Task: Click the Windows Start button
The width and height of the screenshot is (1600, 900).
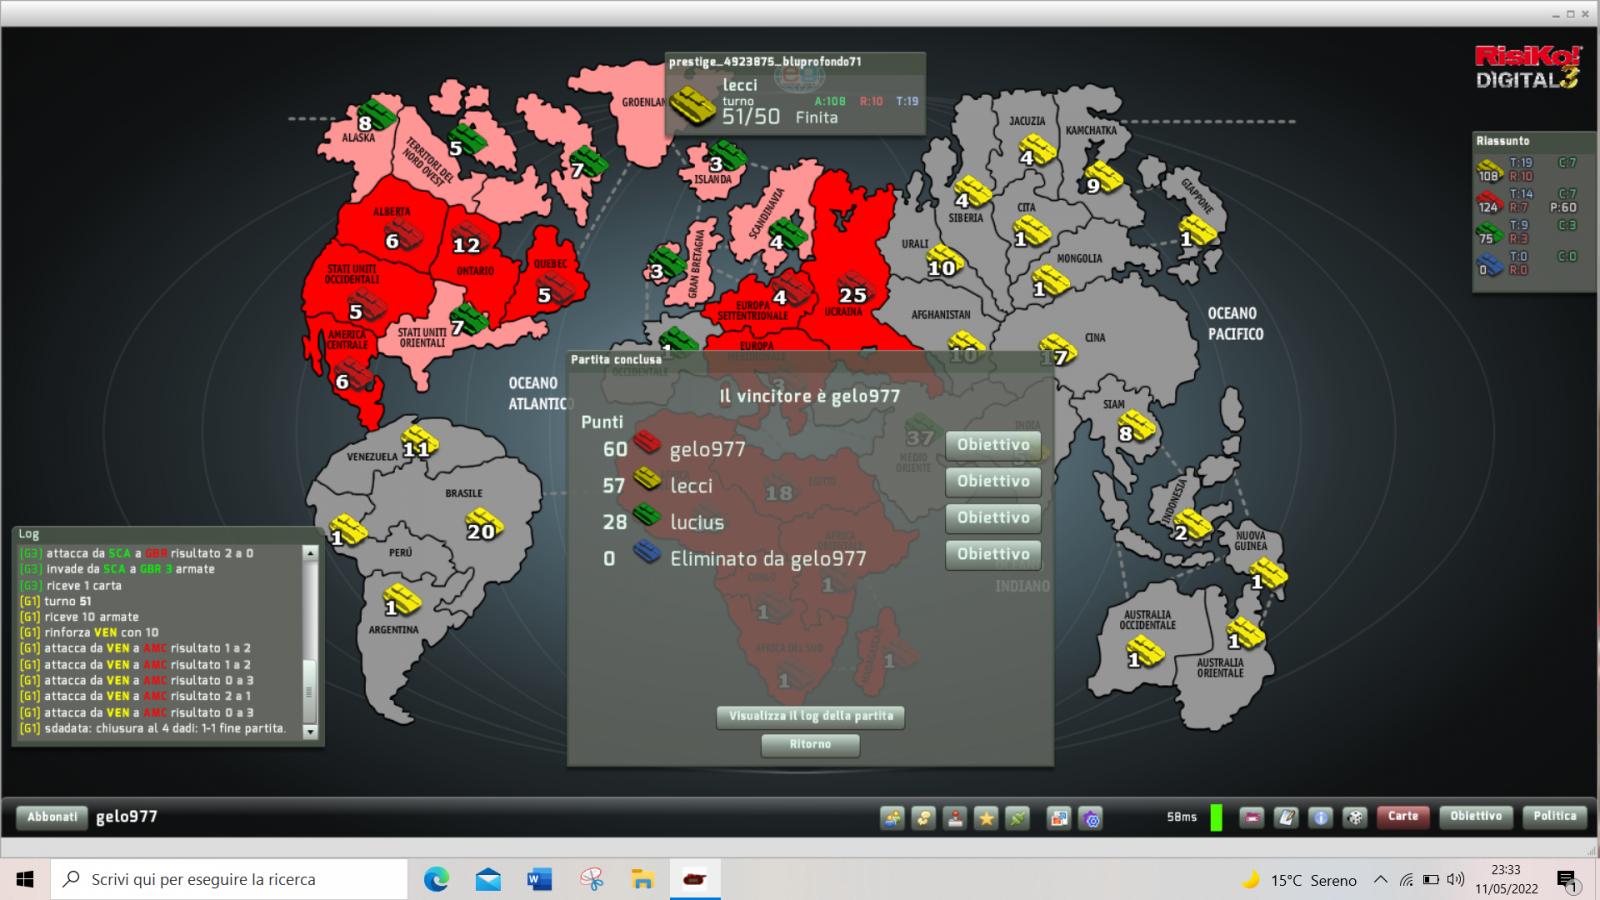Action: pos(25,879)
